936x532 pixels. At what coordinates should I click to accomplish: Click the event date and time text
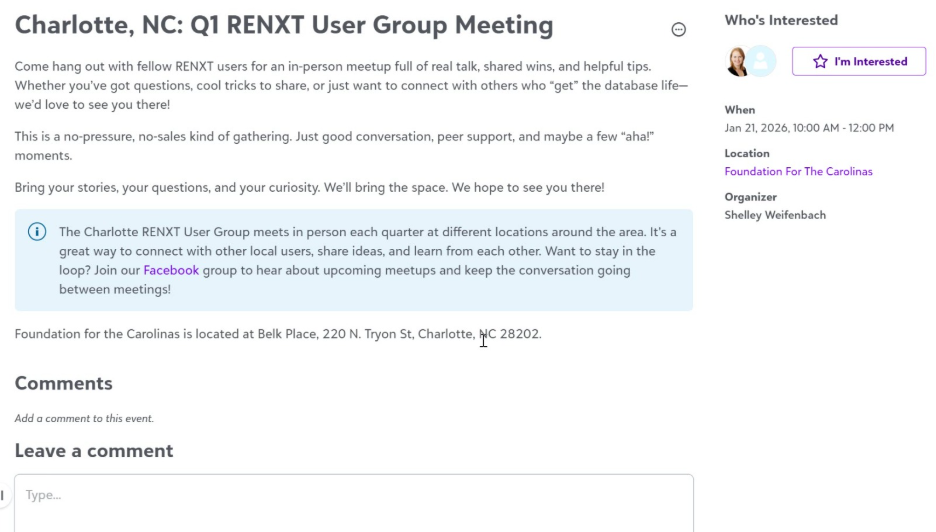pos(809,128)
